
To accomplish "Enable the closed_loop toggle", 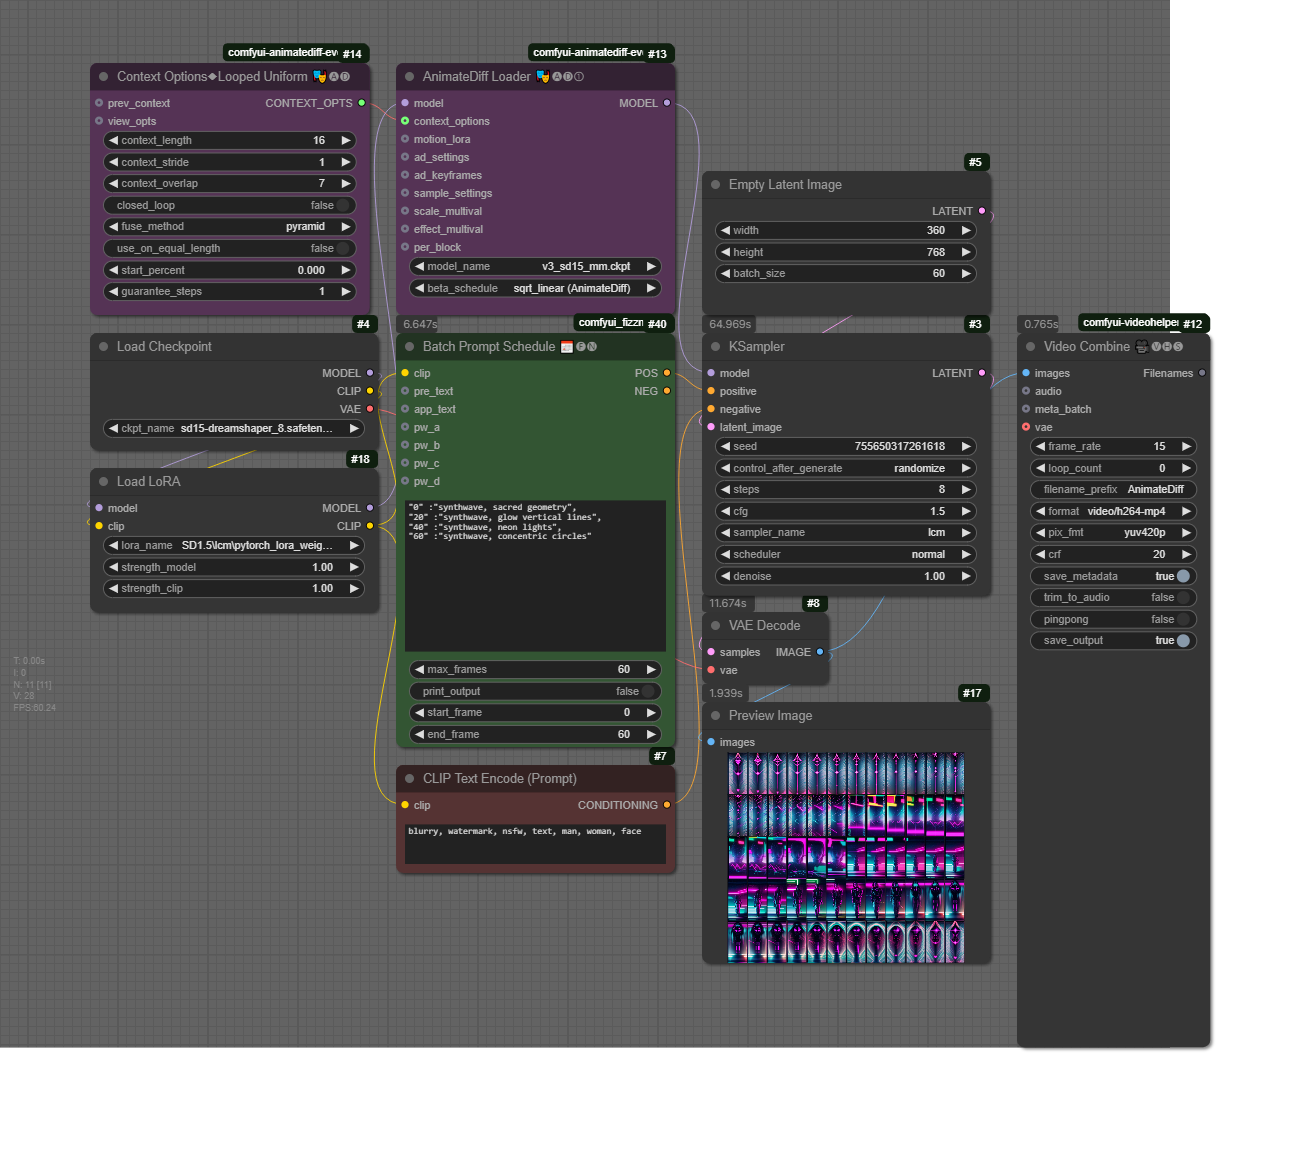I will point(343,206).
